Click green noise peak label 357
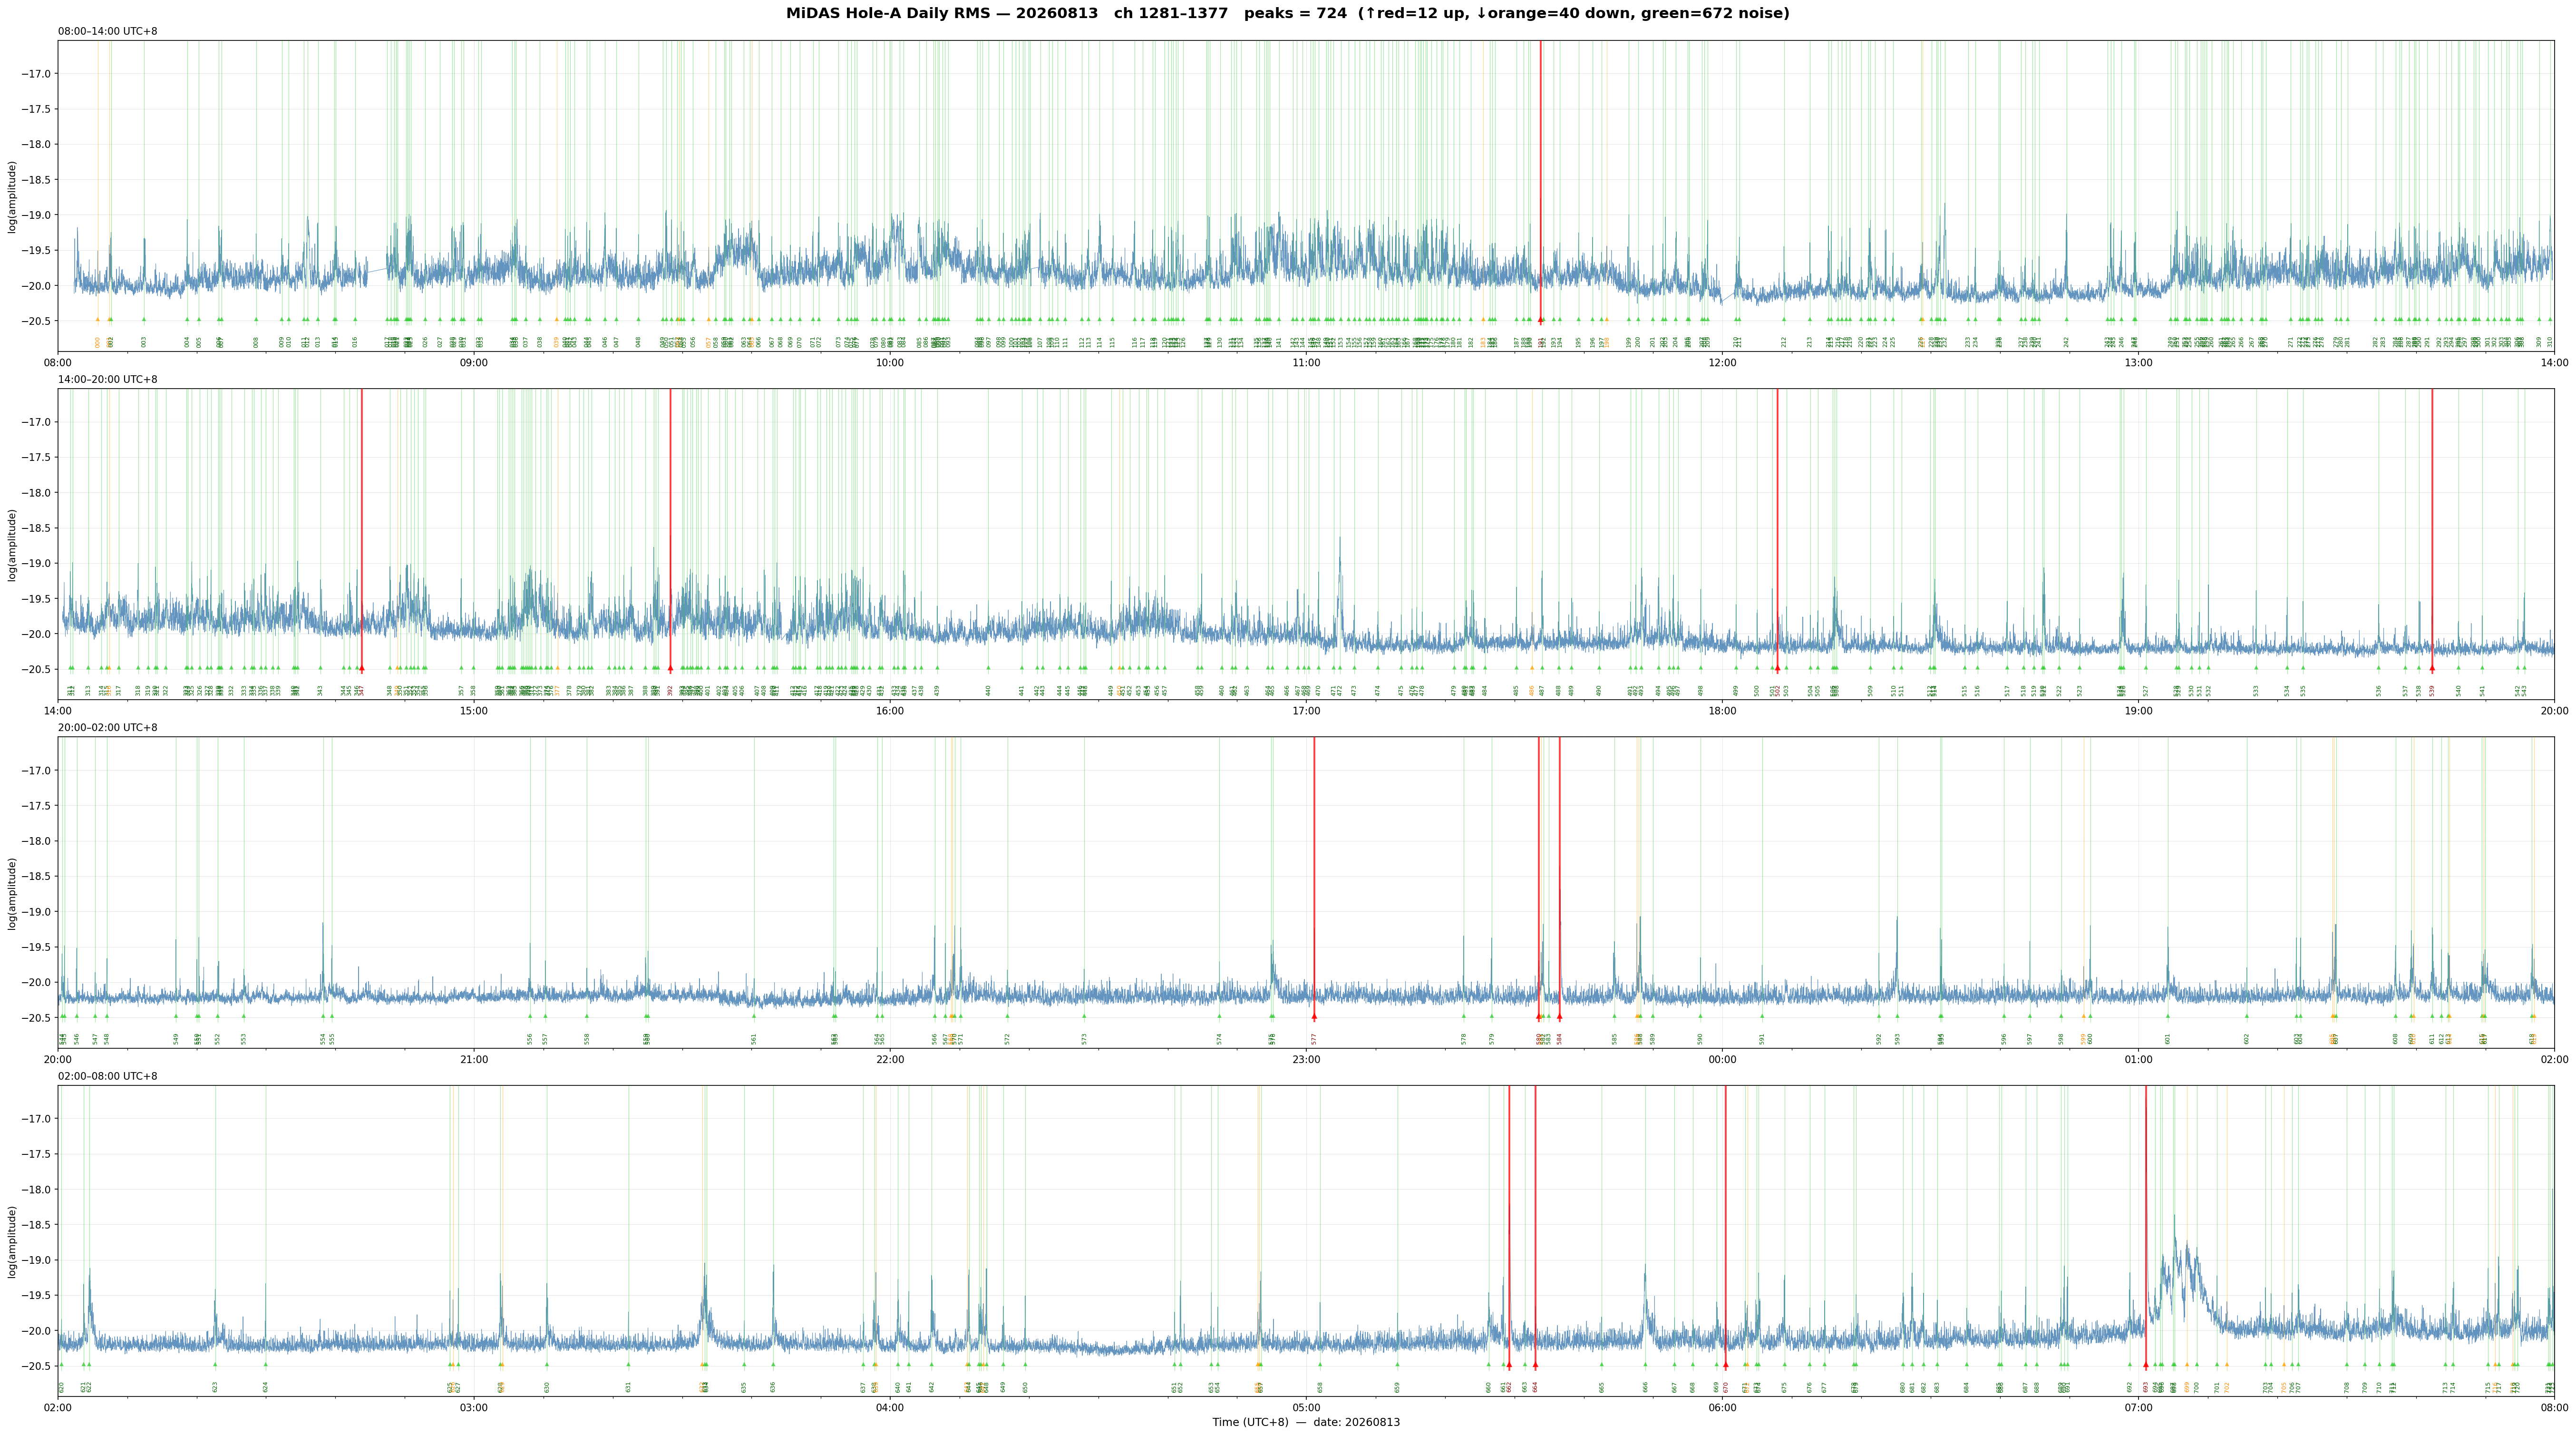 461,690
